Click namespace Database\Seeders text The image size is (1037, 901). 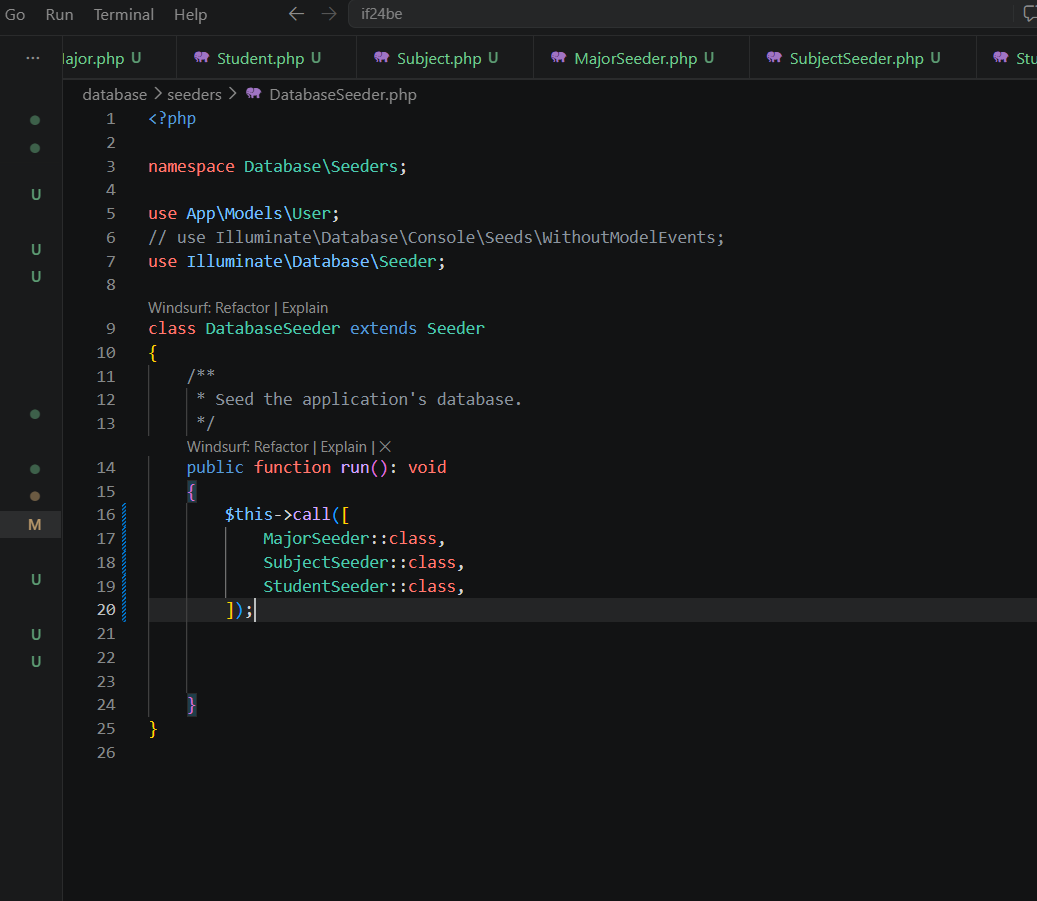tap(277, 166)
